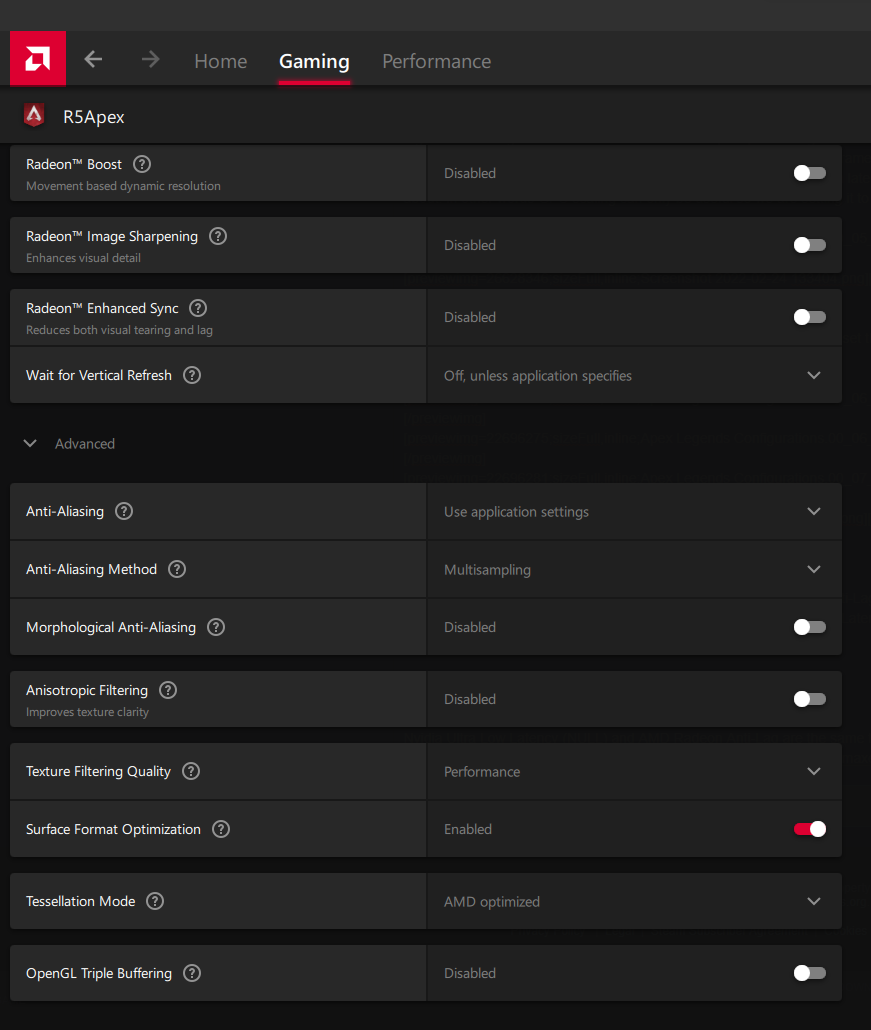Open help icon beside Anti-Aliasing Method

(177, 569)
